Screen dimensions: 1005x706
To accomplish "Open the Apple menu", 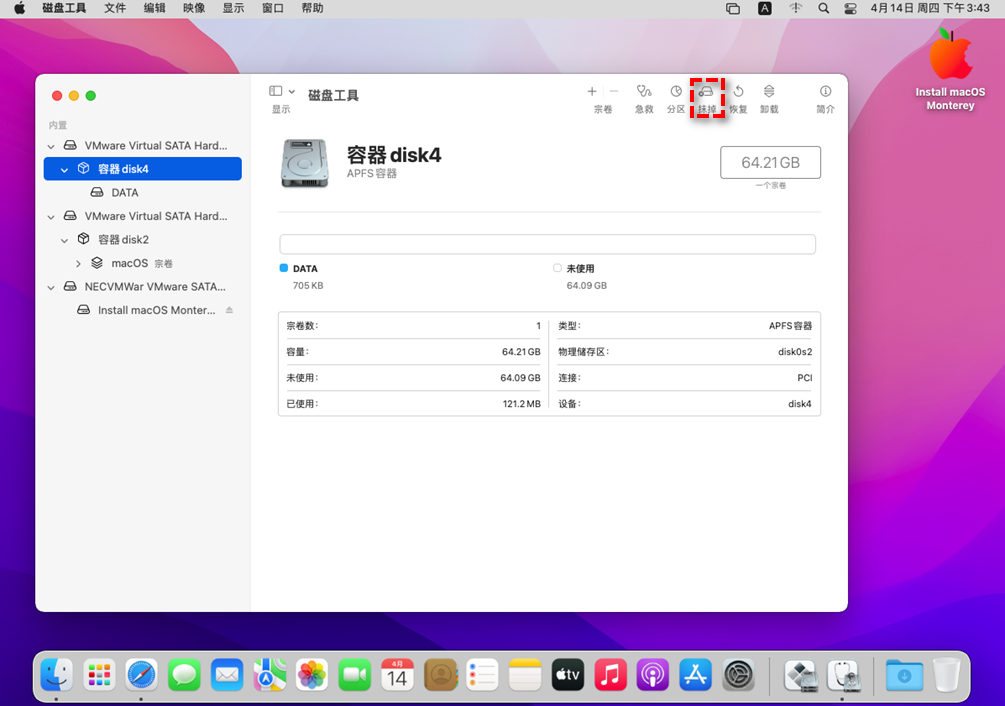I will click(x=19, y=8).
